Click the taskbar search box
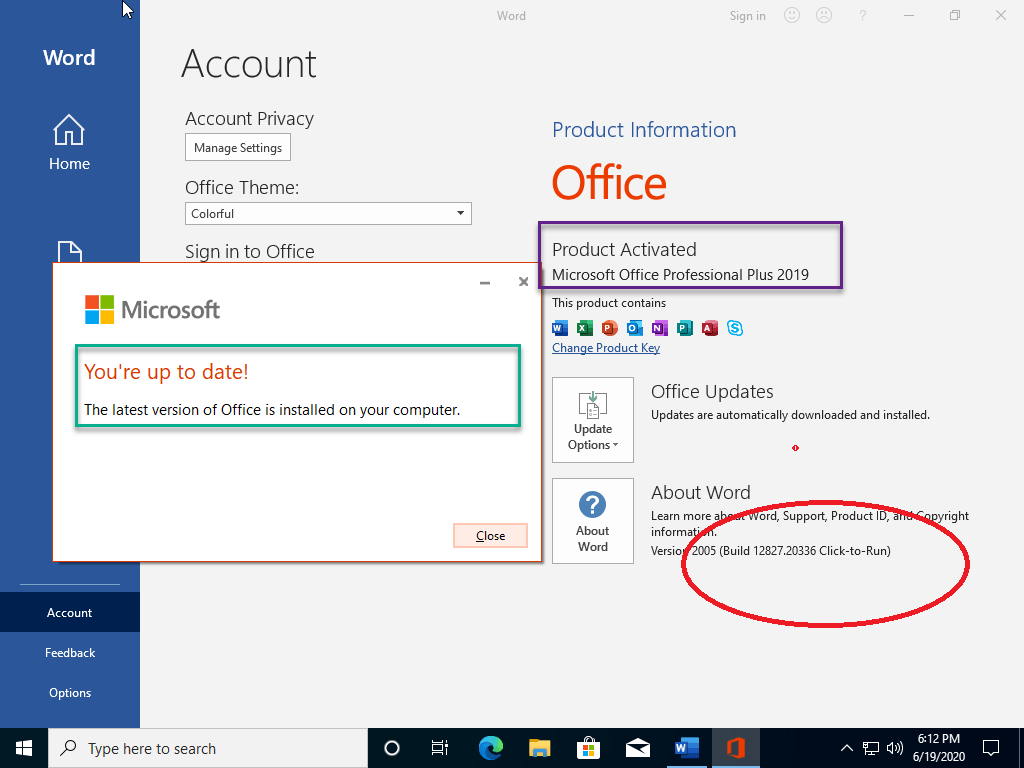This screenshot has height=768, width=1024. pyautogui.click(x=208, y=748)
